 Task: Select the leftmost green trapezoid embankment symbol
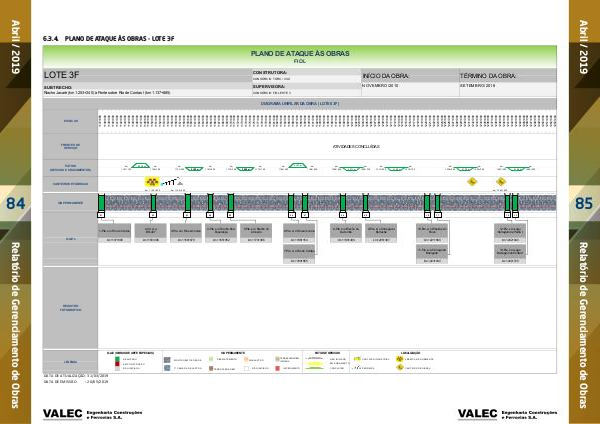(140, 166)
